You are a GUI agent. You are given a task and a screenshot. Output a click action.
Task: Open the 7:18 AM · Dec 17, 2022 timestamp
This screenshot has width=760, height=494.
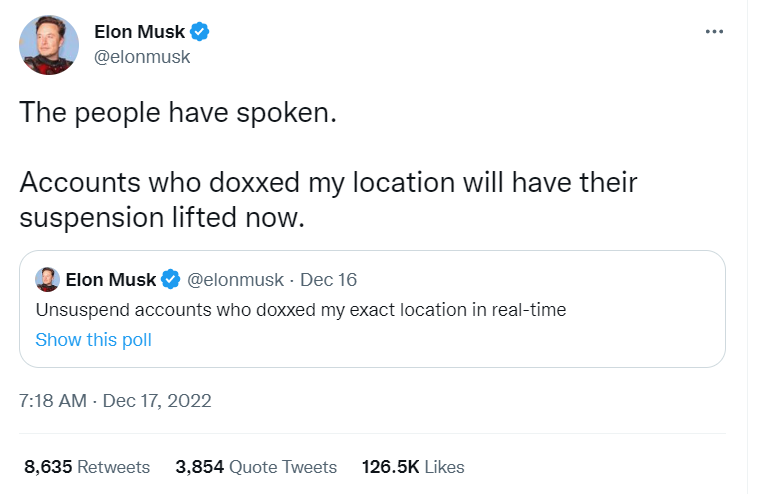click(115, 401)
